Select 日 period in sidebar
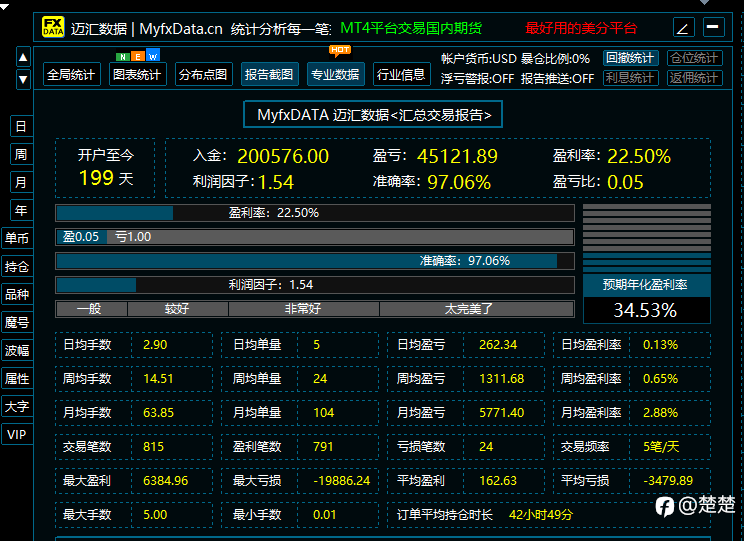This screenshot has height=541, width=744. (21, 126)
